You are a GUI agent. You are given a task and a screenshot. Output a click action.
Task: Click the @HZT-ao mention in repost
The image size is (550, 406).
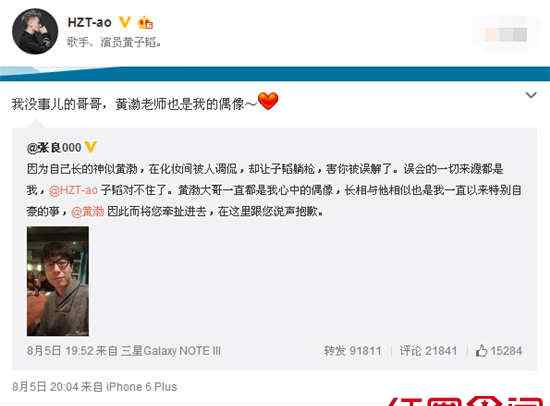(x=73, y=190)
